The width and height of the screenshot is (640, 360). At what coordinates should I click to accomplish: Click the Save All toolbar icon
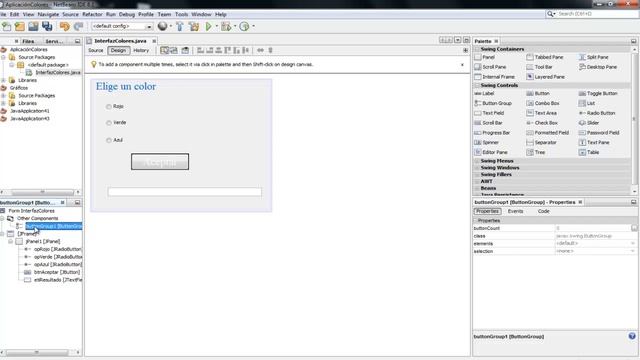click(47, 27)
